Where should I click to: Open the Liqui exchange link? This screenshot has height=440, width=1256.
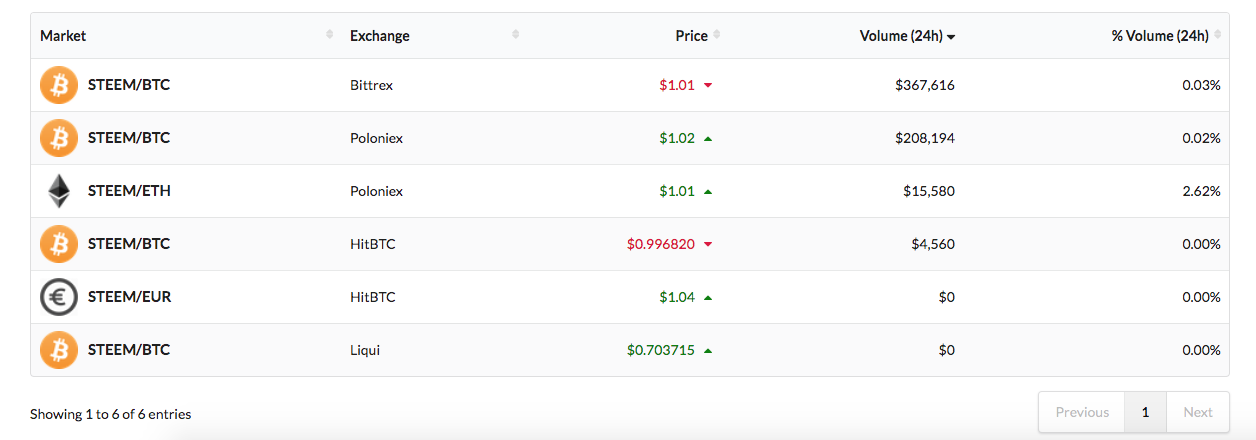(x=365, y=350)
